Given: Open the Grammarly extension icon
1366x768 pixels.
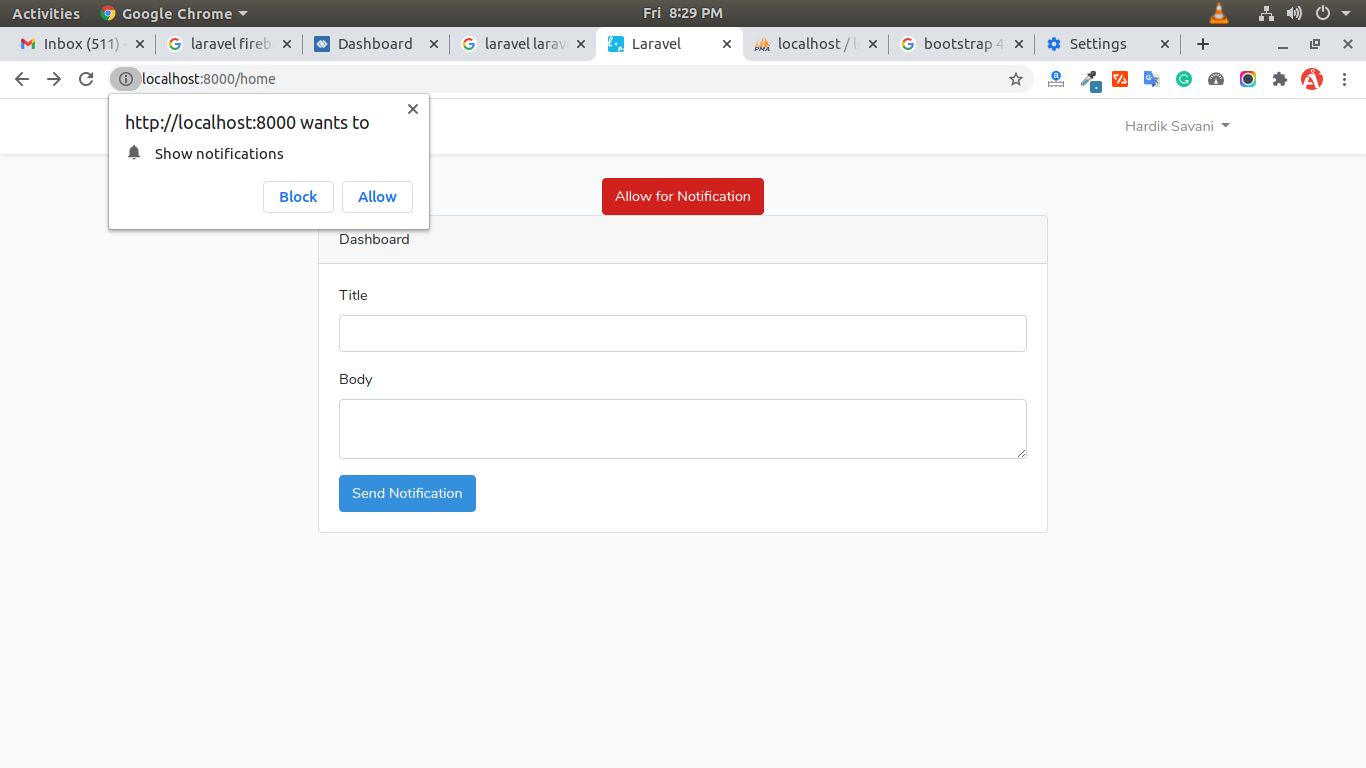Looking at the screenshot, I should [x=1184, y=78].
